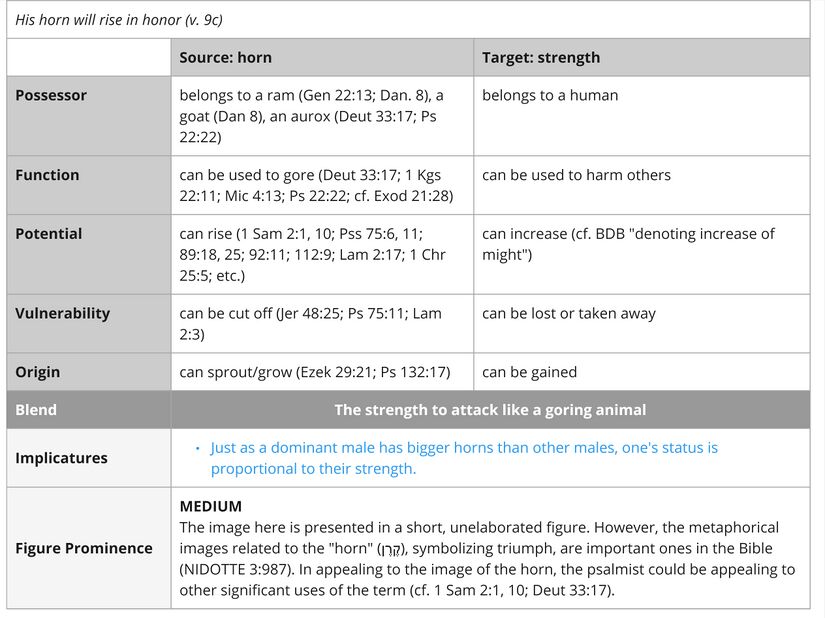Click the 'can be cut off' cell
Image resolution: width=825 pixels, height=618 pixels.
[x=310, y=323]
